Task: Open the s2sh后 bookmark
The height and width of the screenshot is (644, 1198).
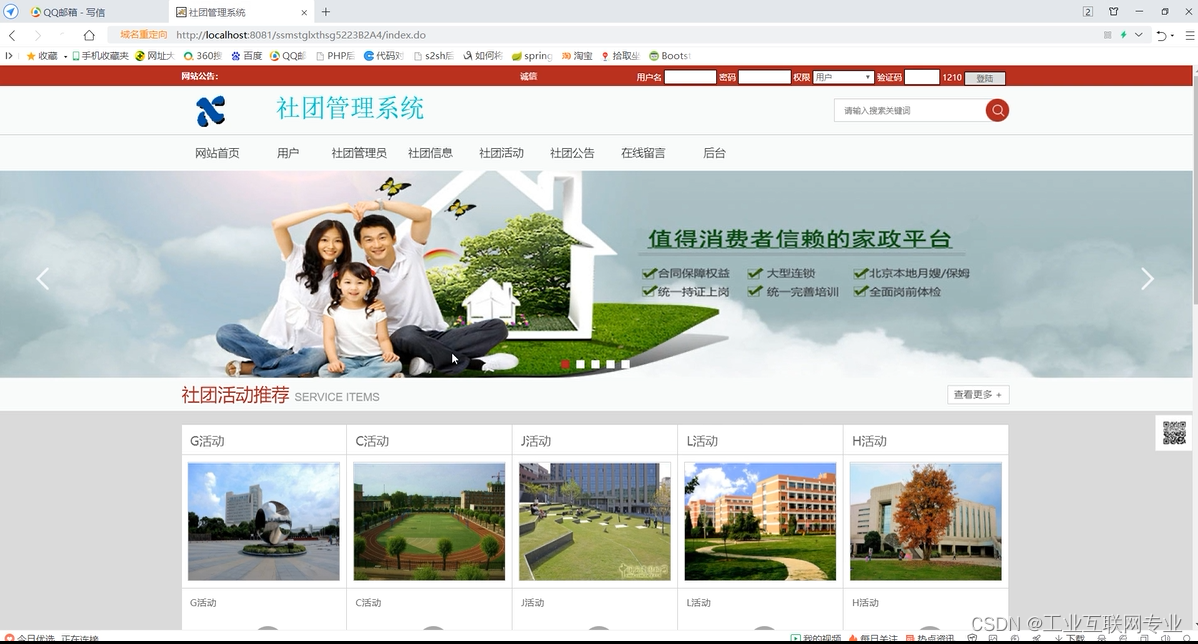Action: (x=433, y=56)
